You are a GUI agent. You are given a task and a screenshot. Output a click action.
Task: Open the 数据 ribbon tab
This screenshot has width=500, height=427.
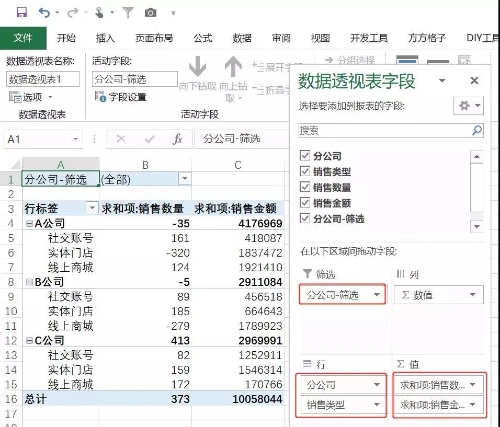coord(242,38)
